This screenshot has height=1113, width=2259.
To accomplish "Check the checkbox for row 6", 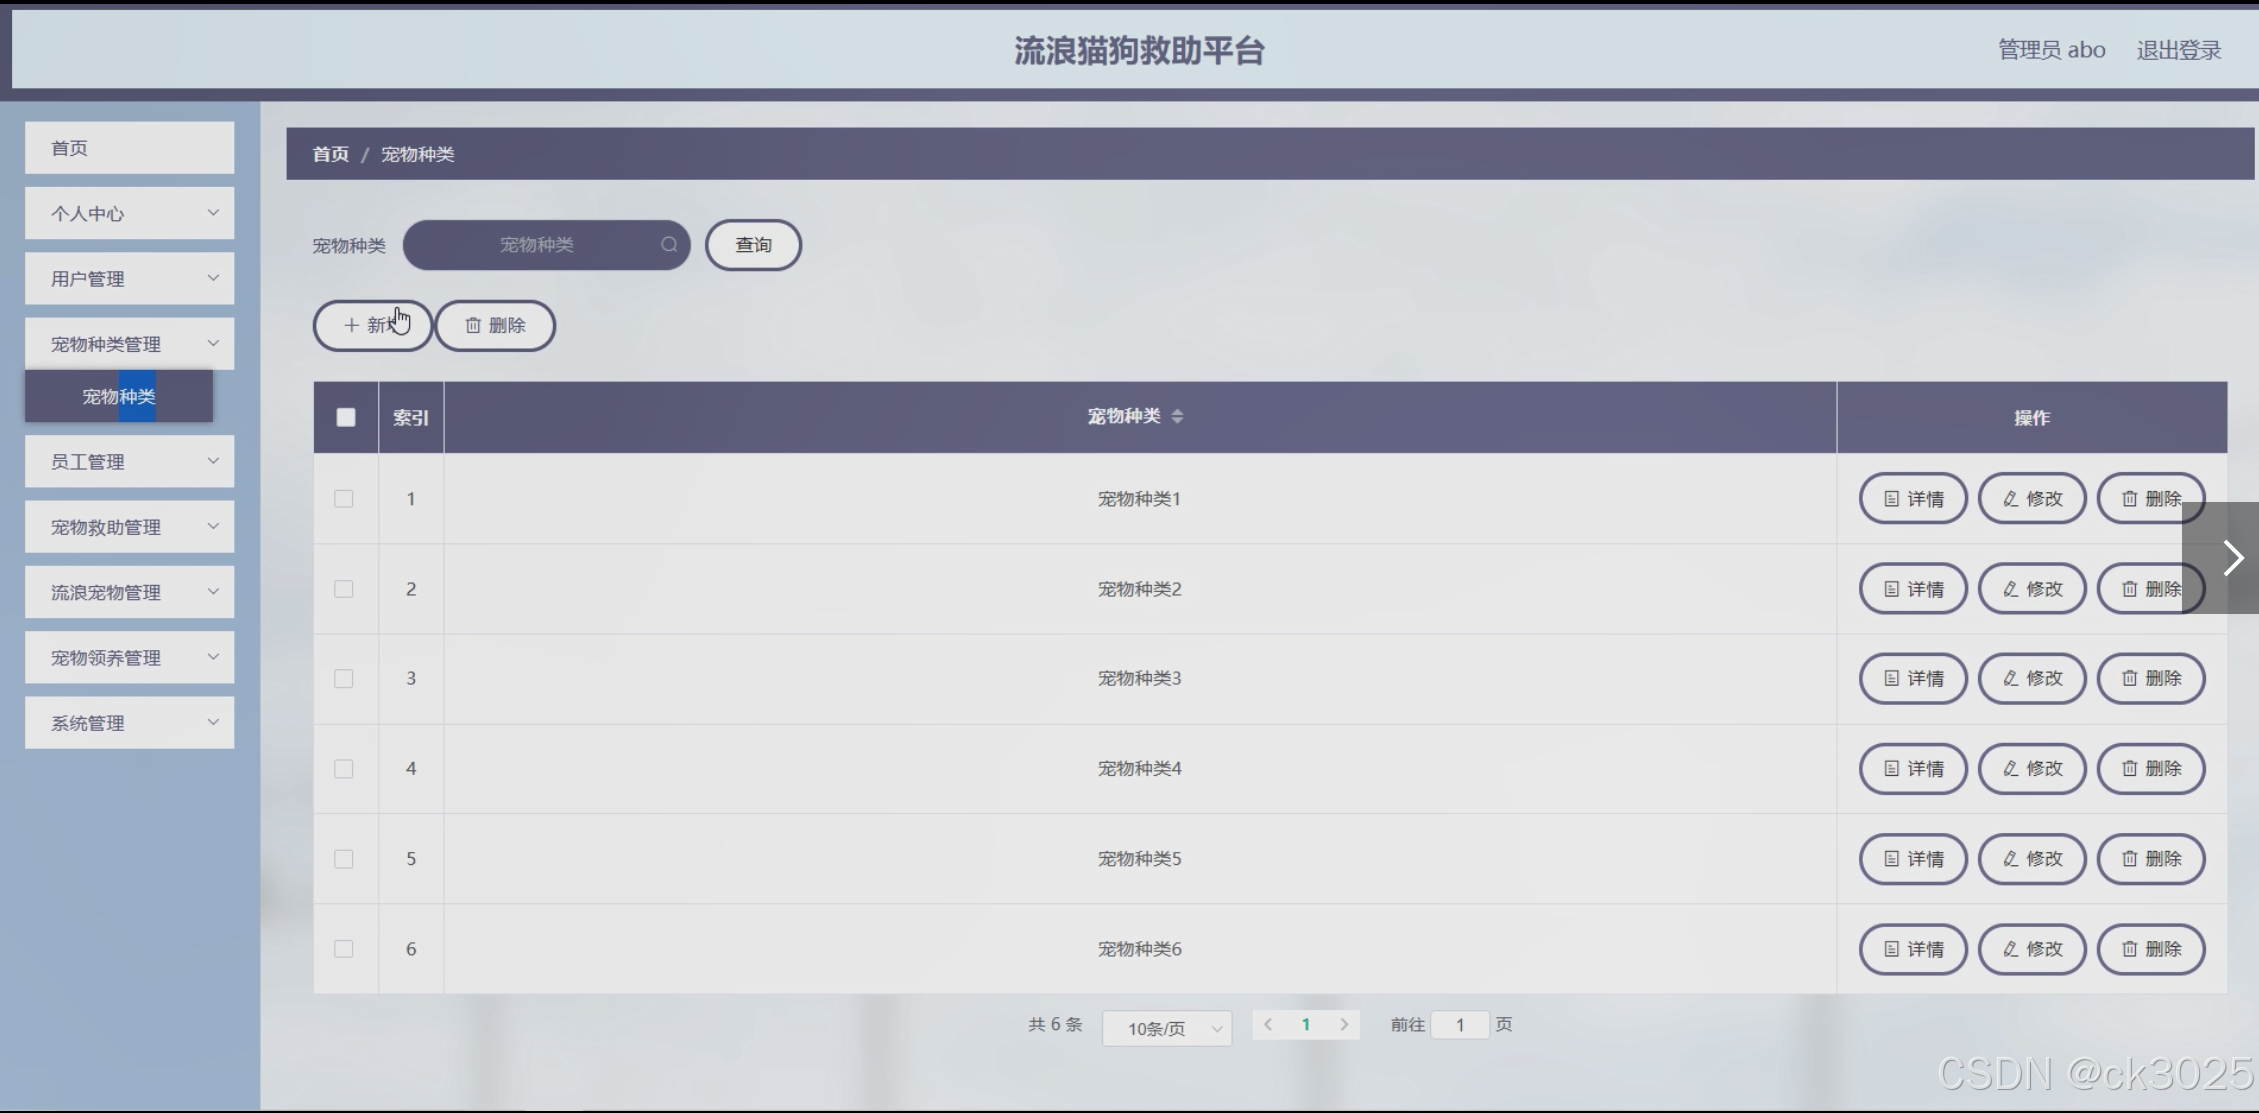I will 344,949.
